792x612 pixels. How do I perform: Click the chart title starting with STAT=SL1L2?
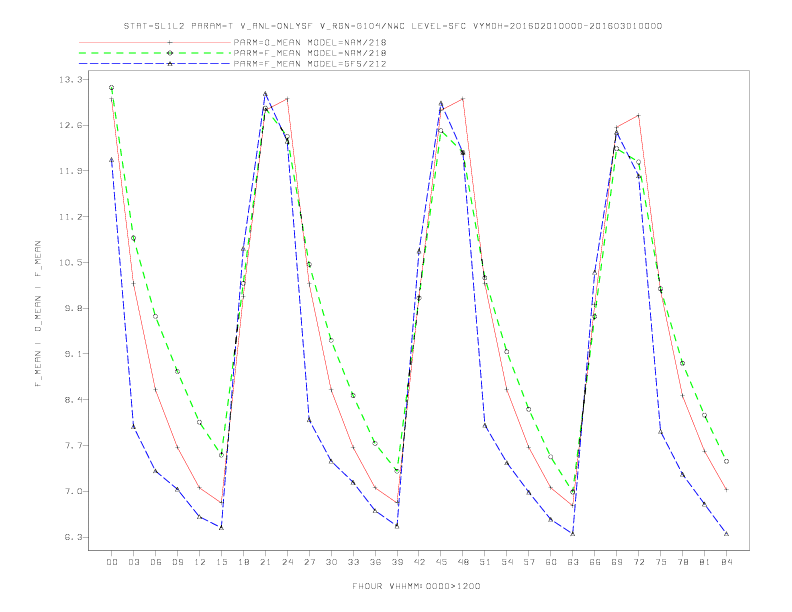(392, 26)
